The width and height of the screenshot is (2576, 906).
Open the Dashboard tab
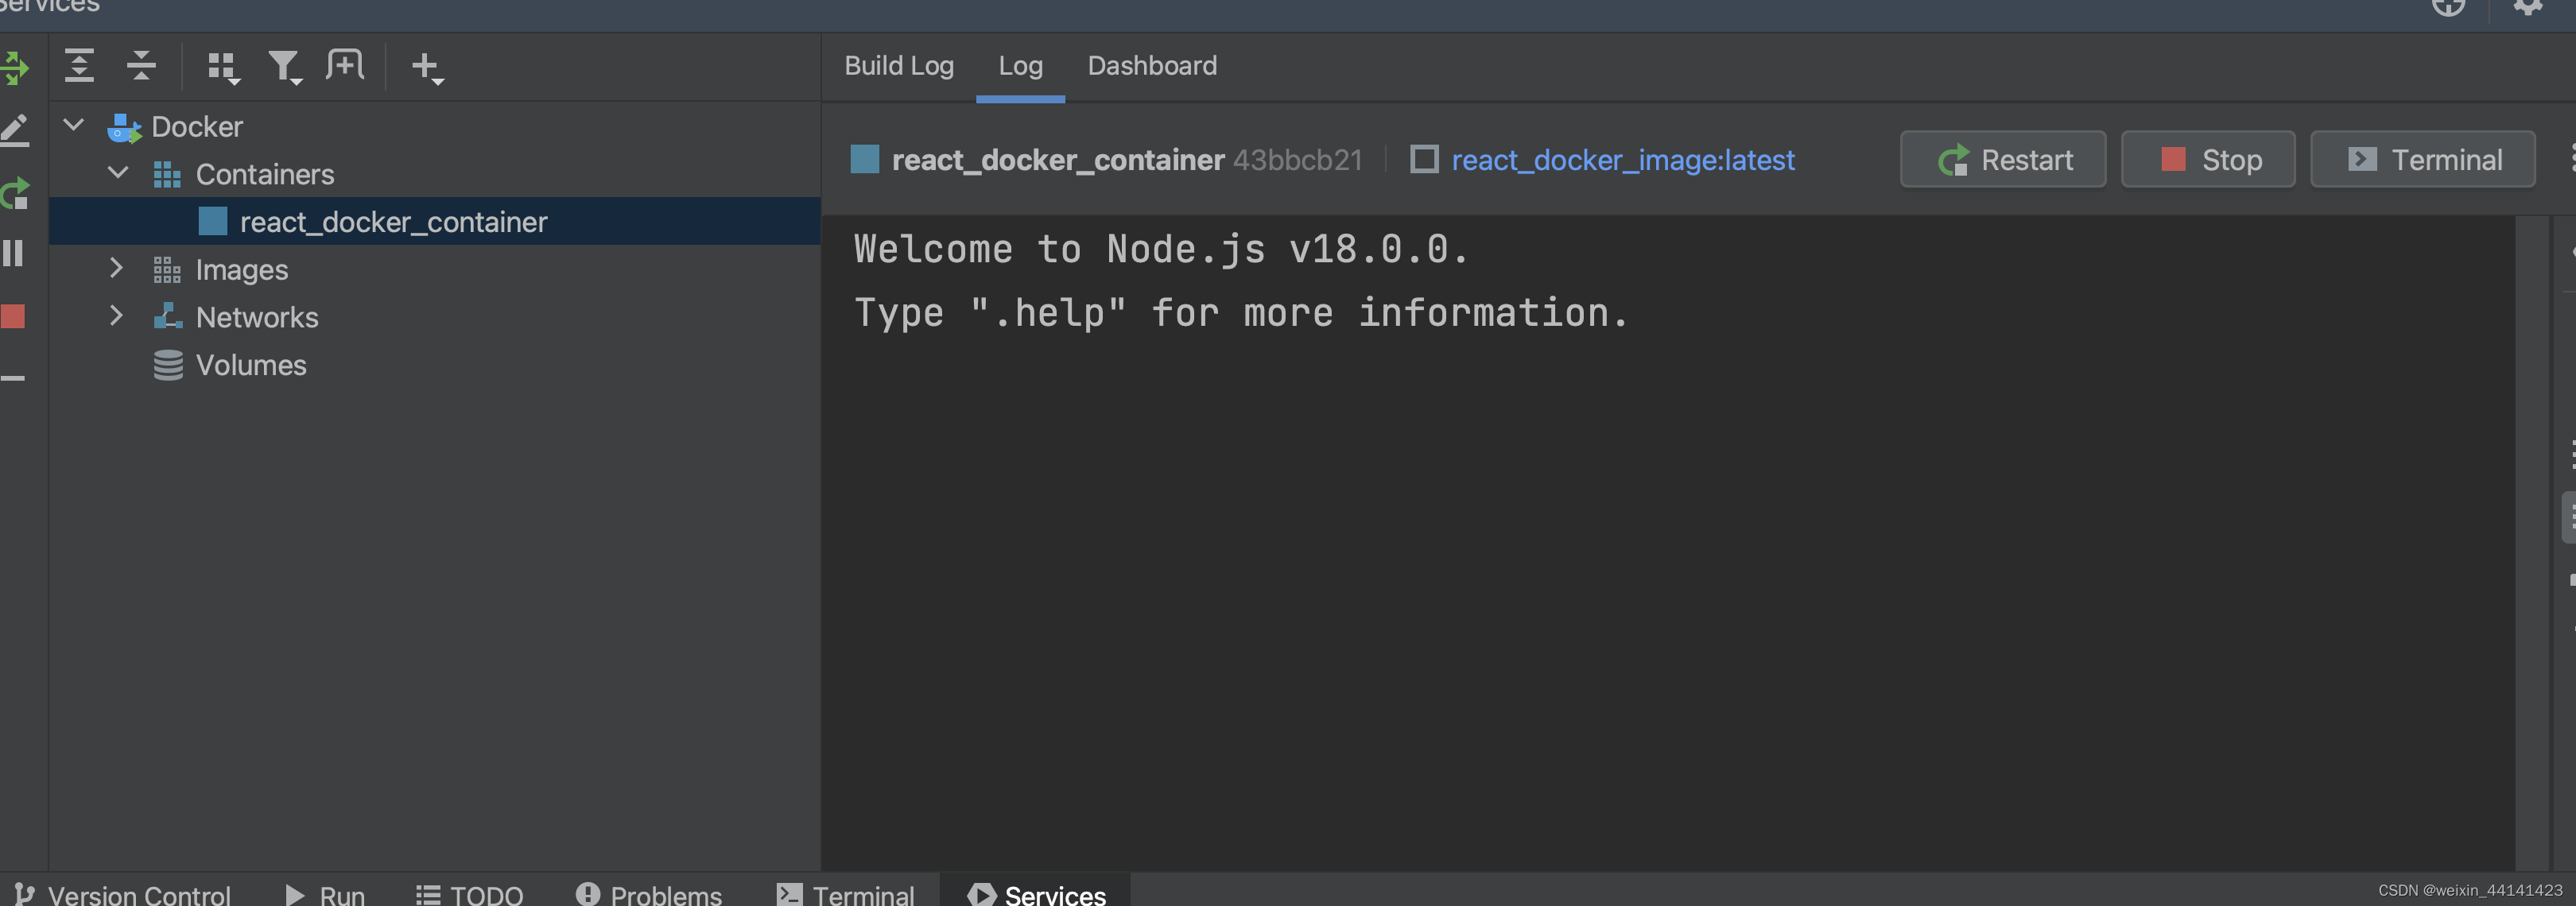coord(1152,65)
